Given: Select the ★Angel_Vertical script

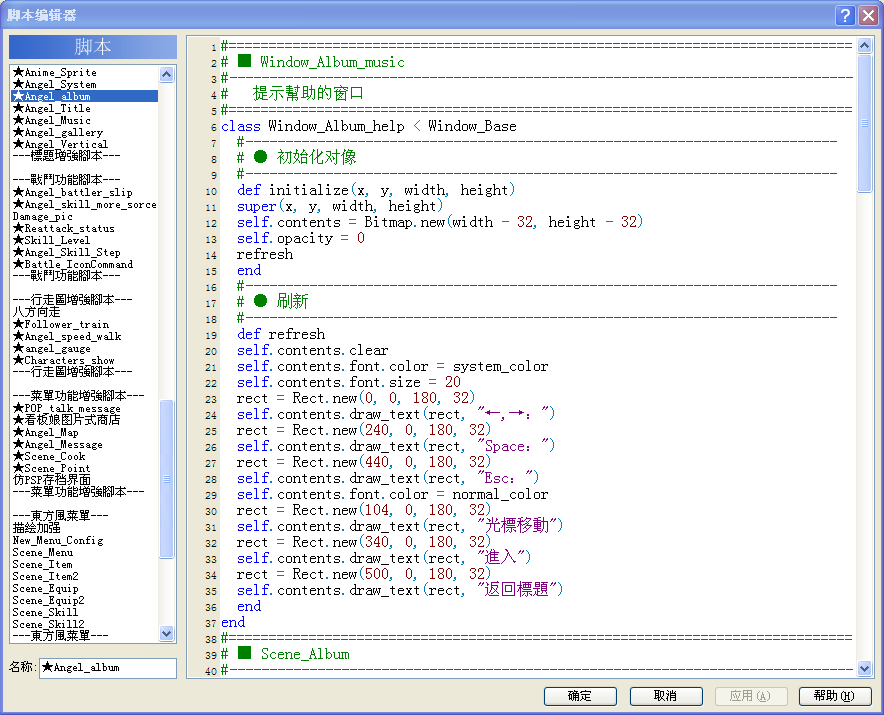Looking at the screenshot, I should coord(85,144).
